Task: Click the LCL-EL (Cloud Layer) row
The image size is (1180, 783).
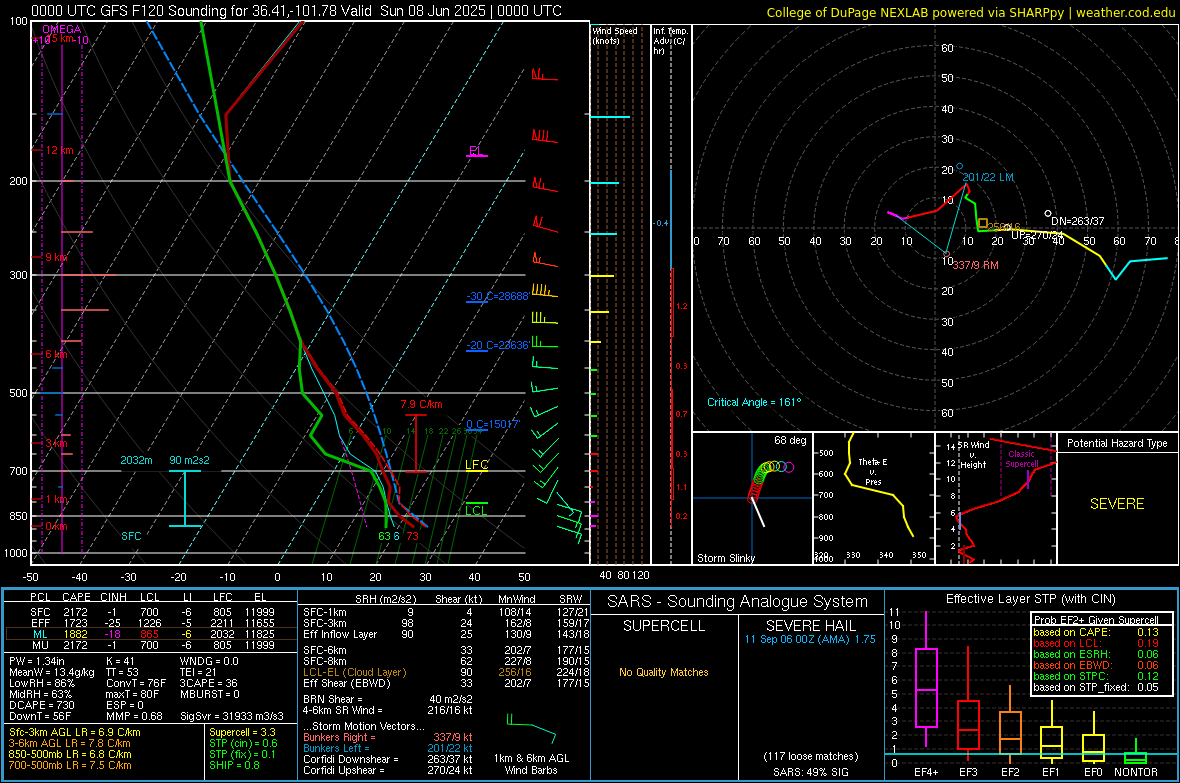Action: pyautogui.click(x=446, y=672)
